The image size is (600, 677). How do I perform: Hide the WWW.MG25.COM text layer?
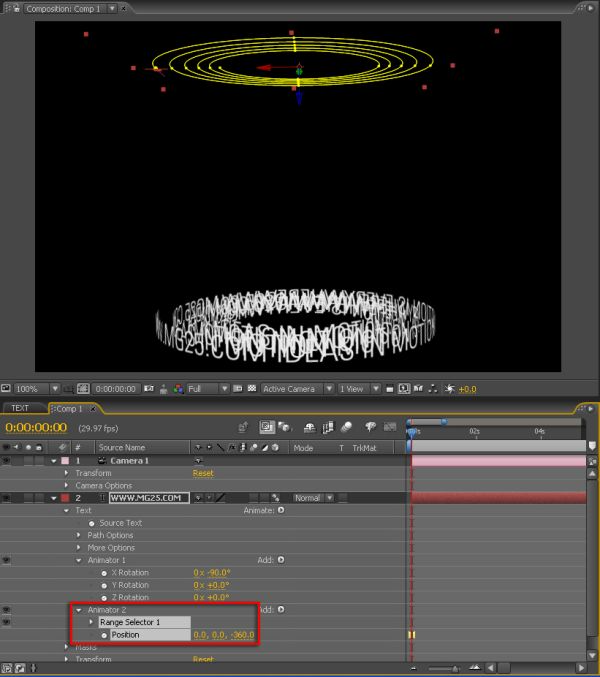coord(6,498)
